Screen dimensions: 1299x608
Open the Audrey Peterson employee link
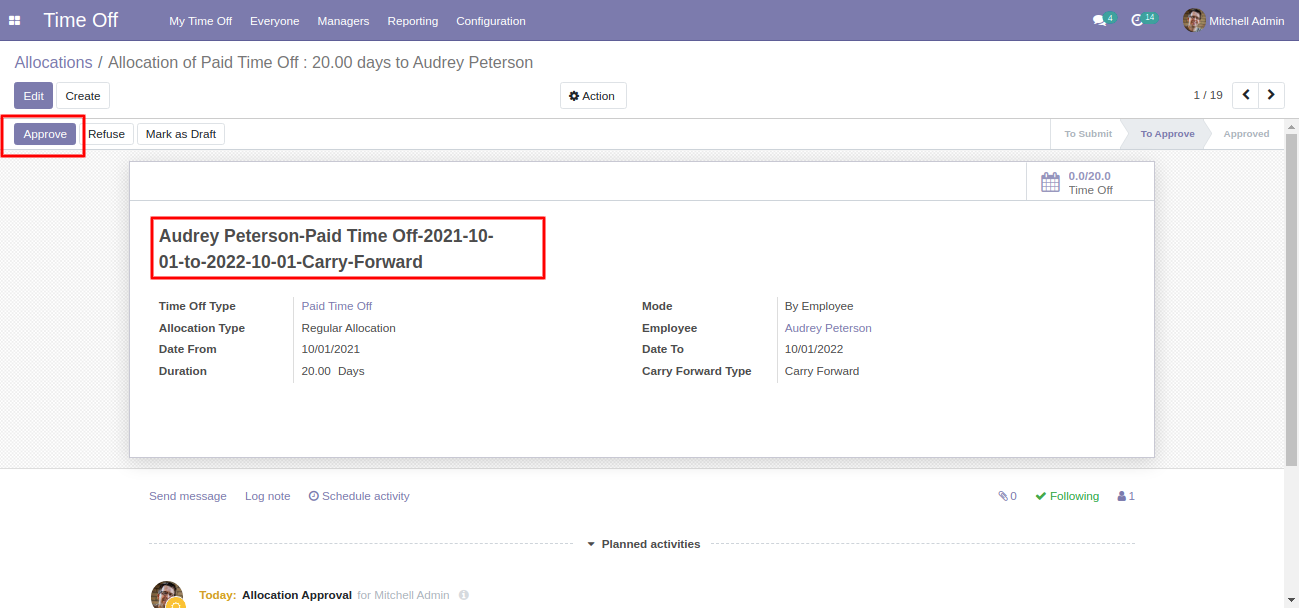coord(828,328)
